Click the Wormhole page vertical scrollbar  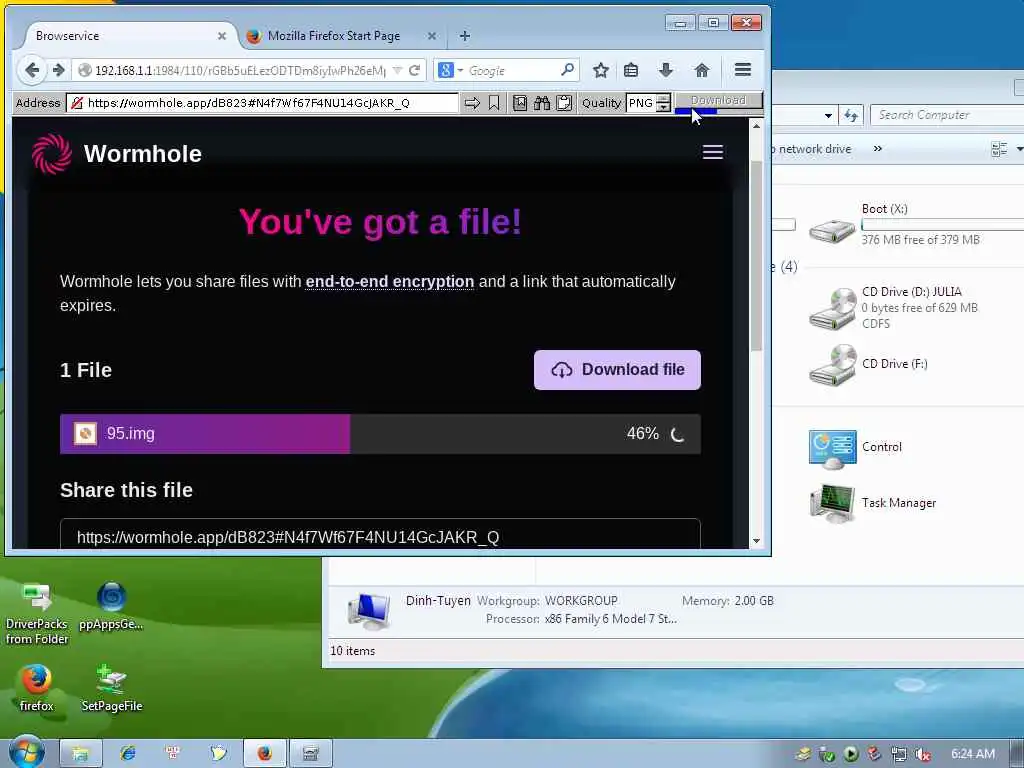pos(756,254)
